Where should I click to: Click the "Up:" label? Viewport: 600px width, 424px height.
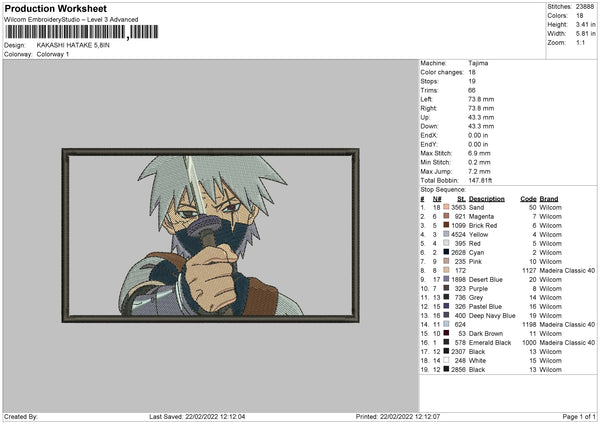point(425,117)
